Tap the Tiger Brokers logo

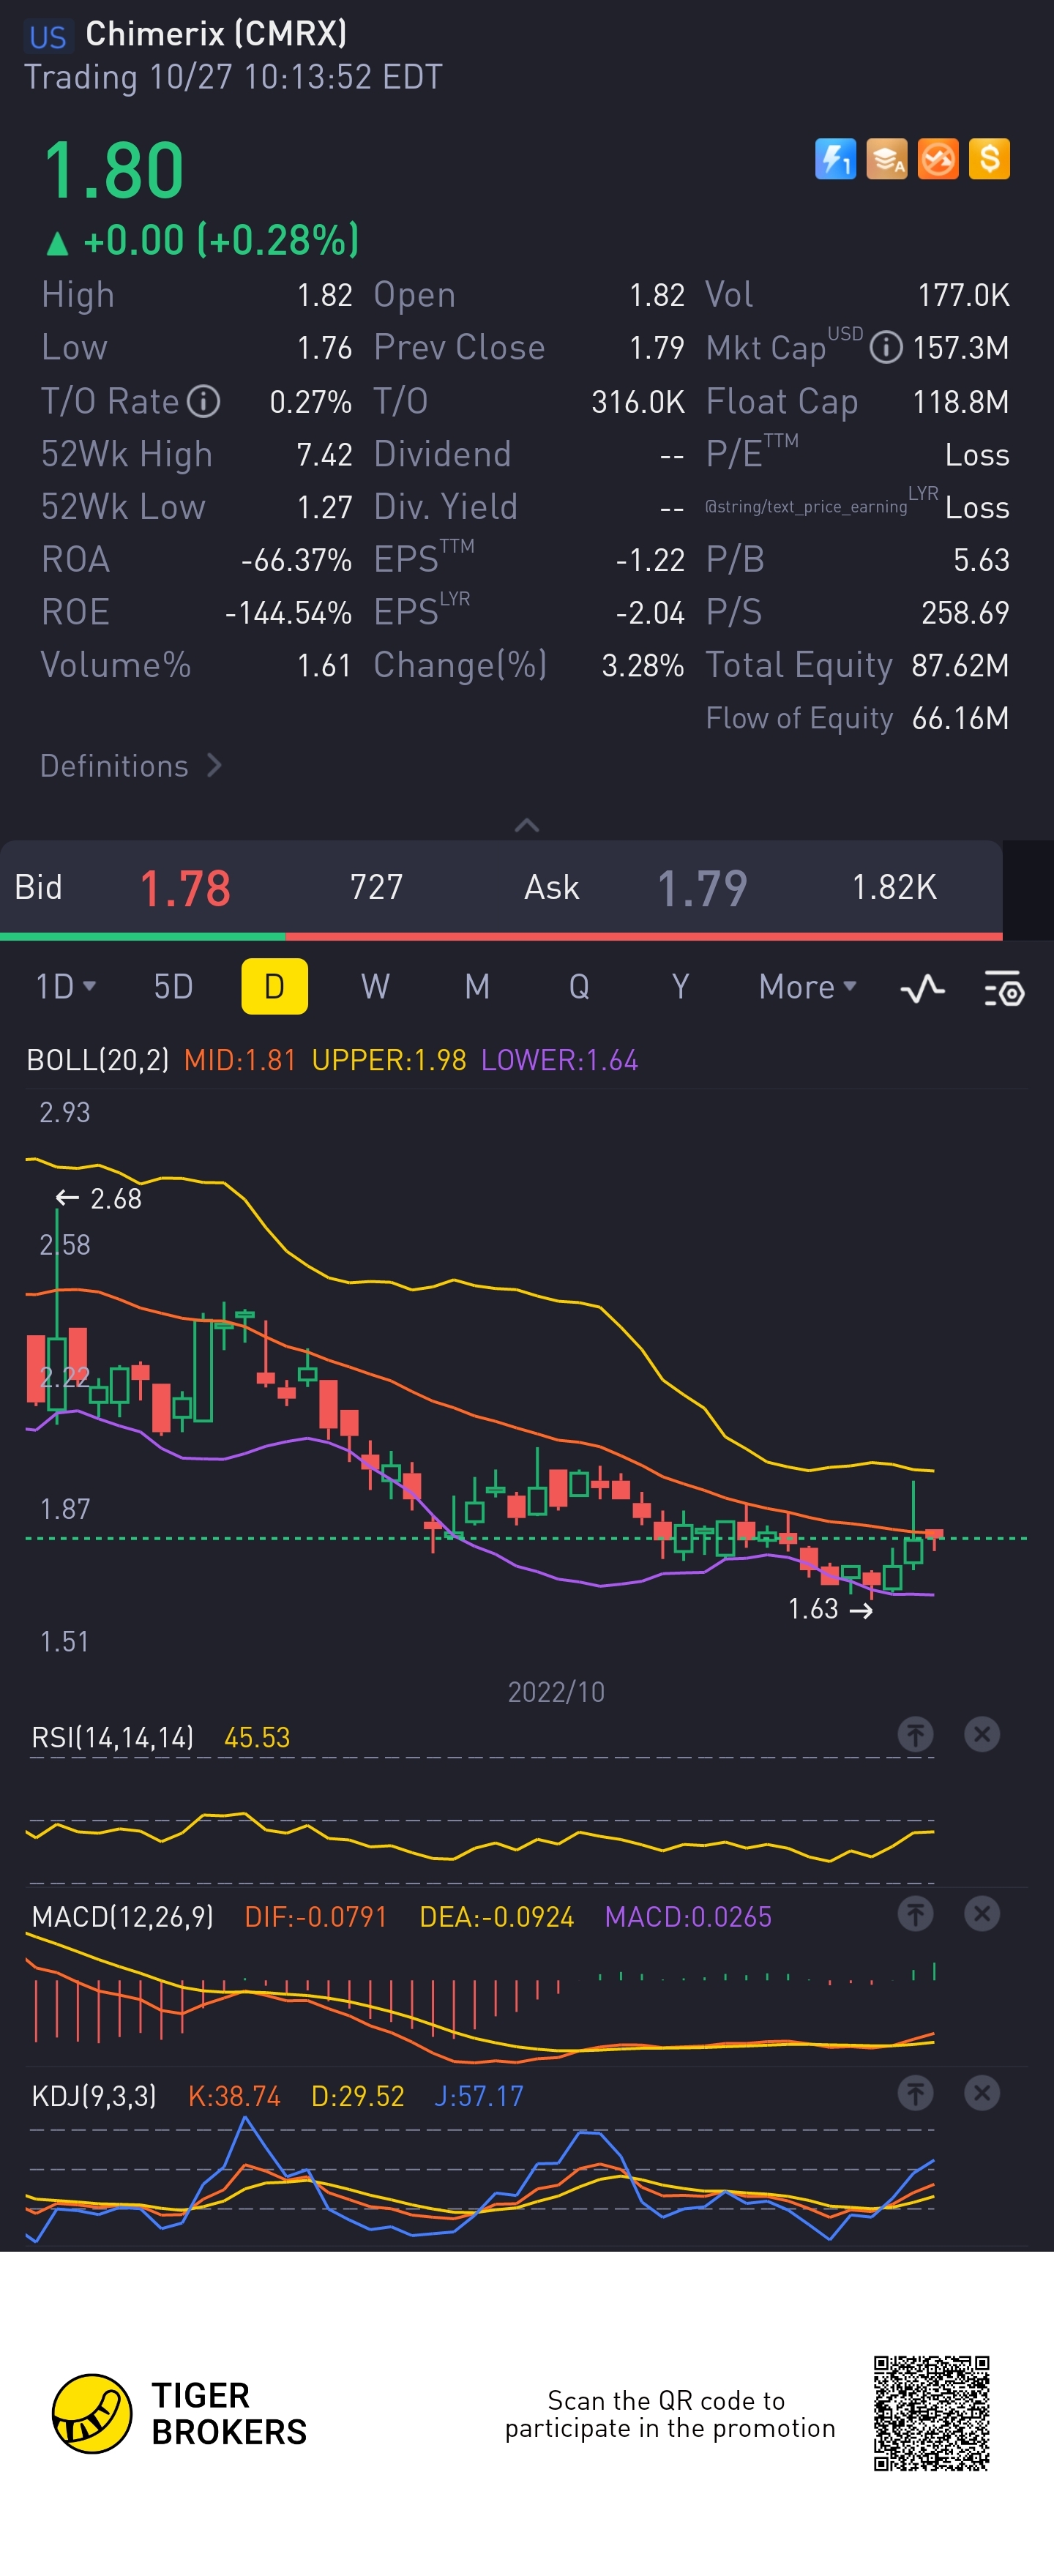coord(180,2414)
